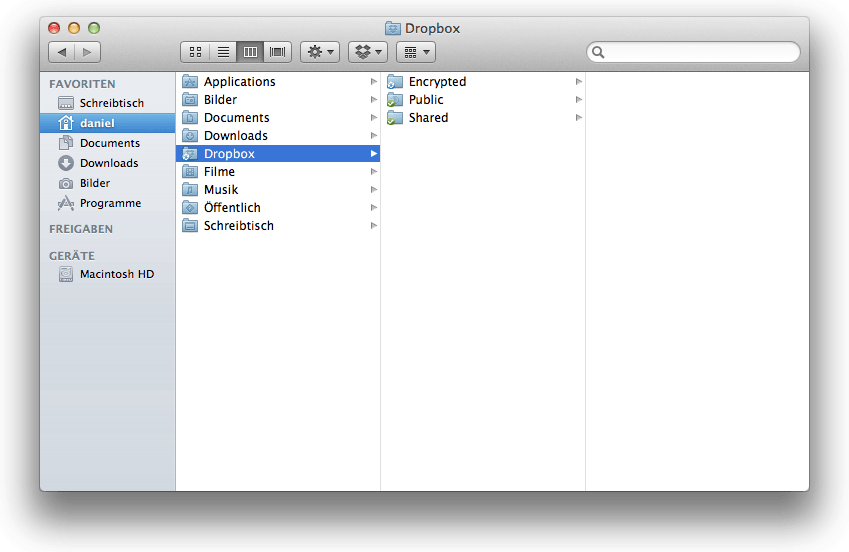Select the Encrypted folder

[484, 82]
